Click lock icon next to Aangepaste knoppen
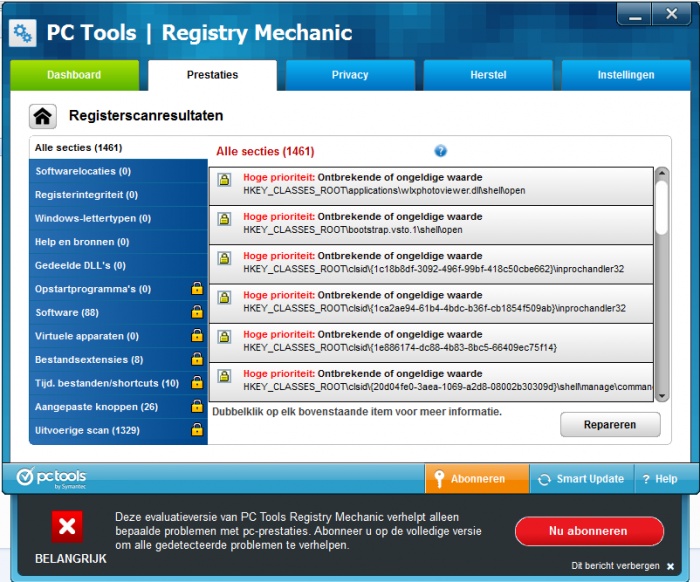700x582 pixels. click(197, 406)
